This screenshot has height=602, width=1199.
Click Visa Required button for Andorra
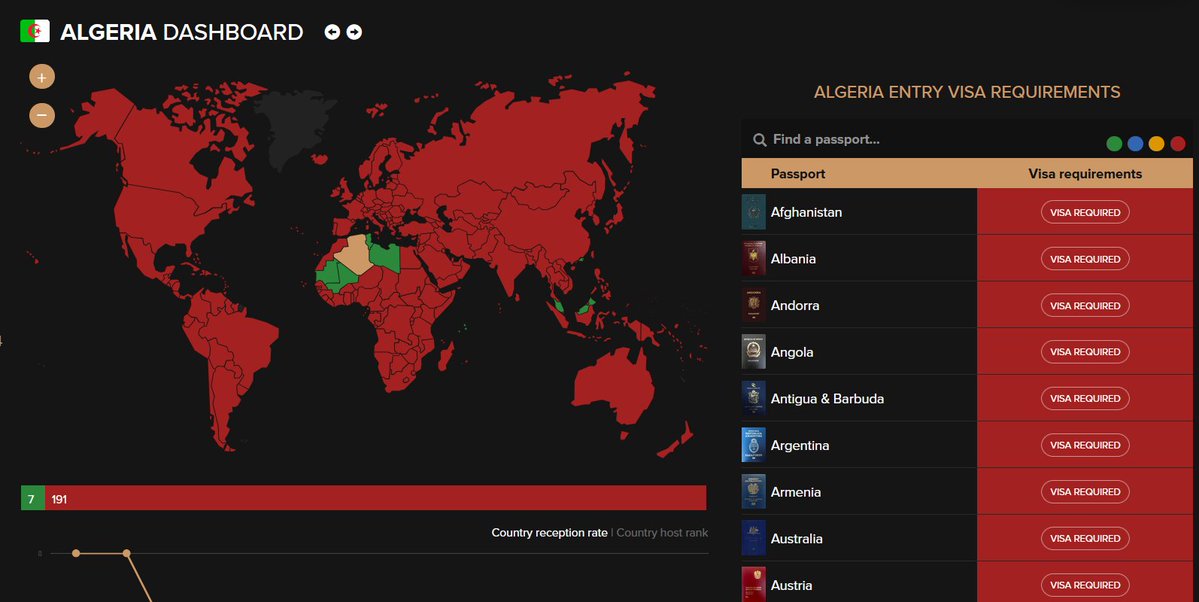1085,305
